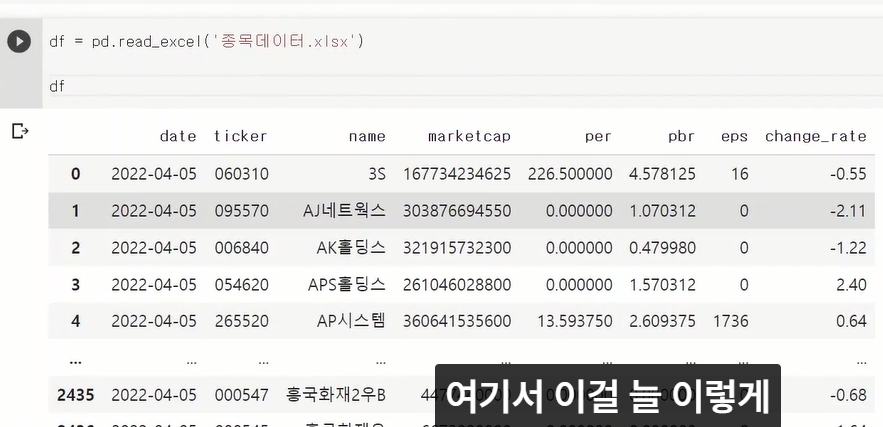Click pbr value 0.479980
The image size is (883, 427).
point(662,248)
